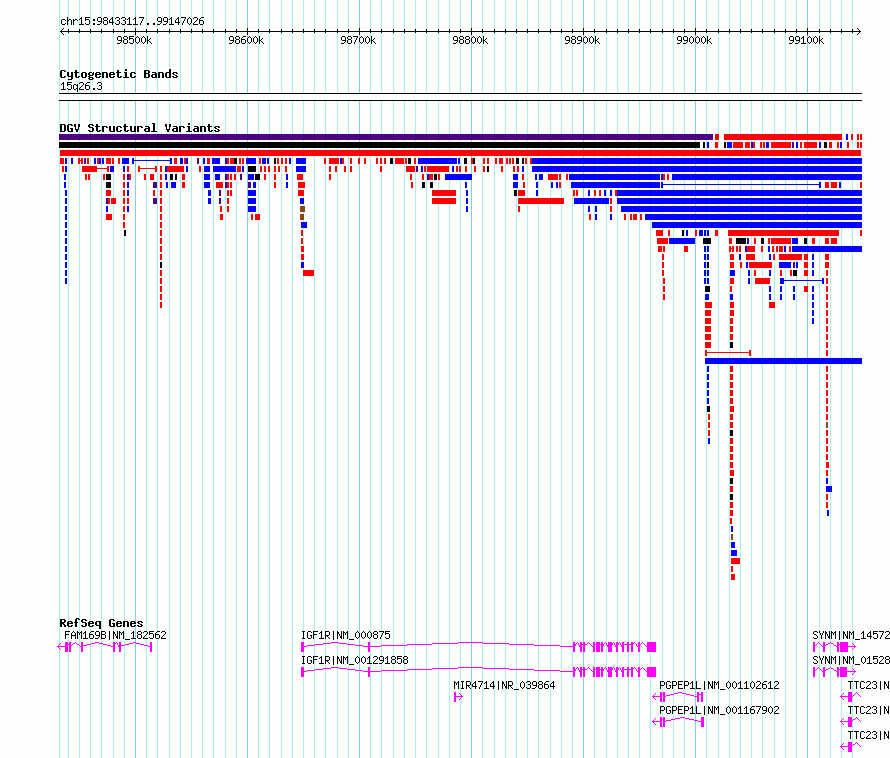
Task: Select the DGV Structural Variants track title
Action: [140, 128]
